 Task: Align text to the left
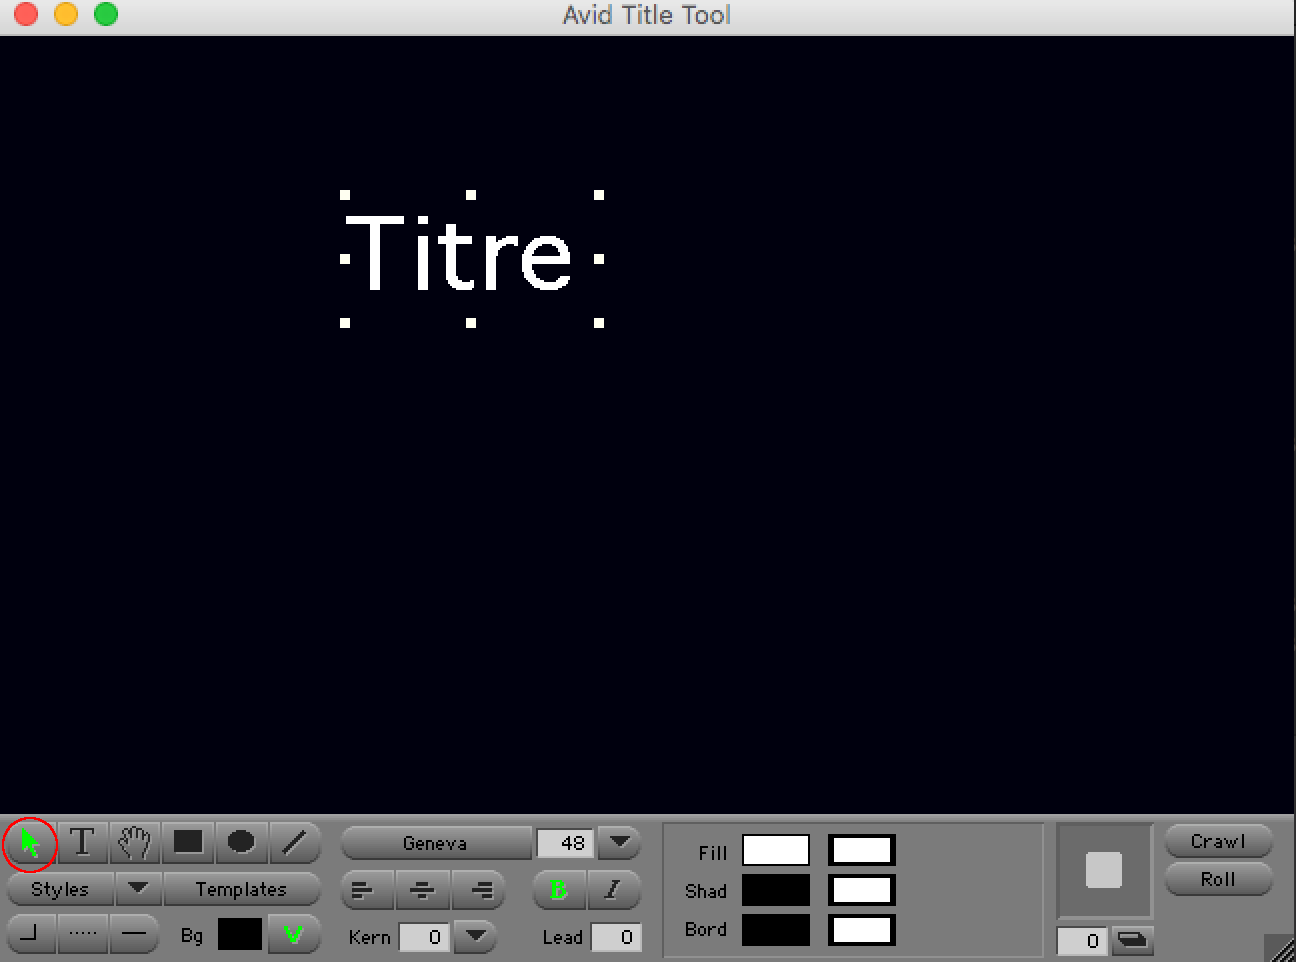(x=364, y=889)
